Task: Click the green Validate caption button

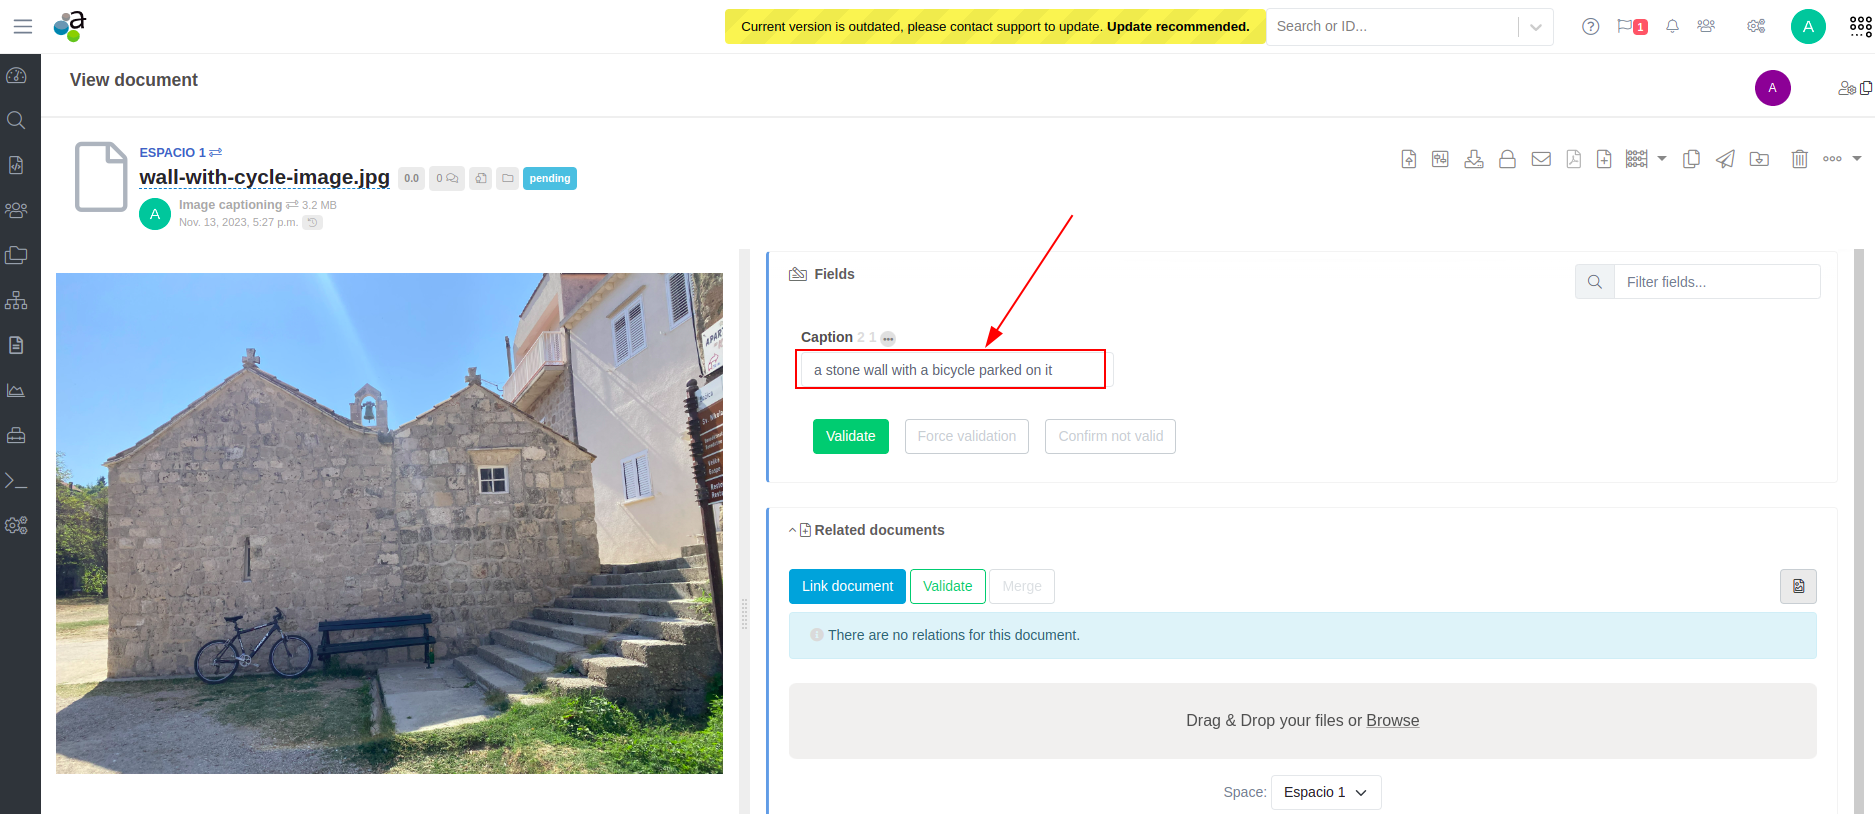Action: [850, 436]
